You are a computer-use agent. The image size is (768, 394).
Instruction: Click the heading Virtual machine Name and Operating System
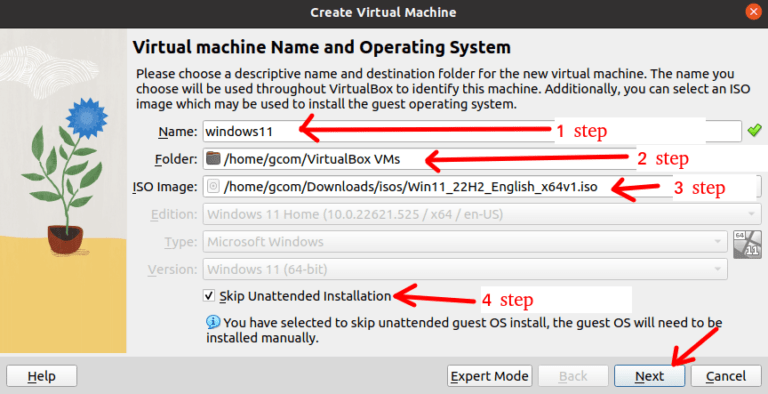pos(322,48)
